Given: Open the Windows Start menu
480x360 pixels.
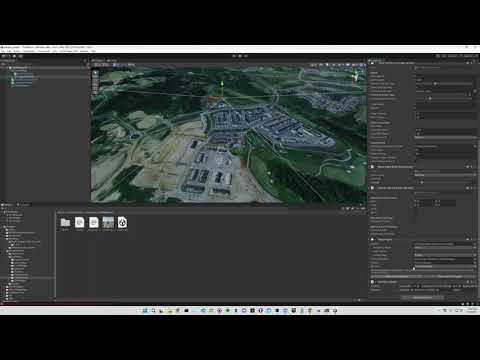Looking at the screenshot, I should click(145, 310).
